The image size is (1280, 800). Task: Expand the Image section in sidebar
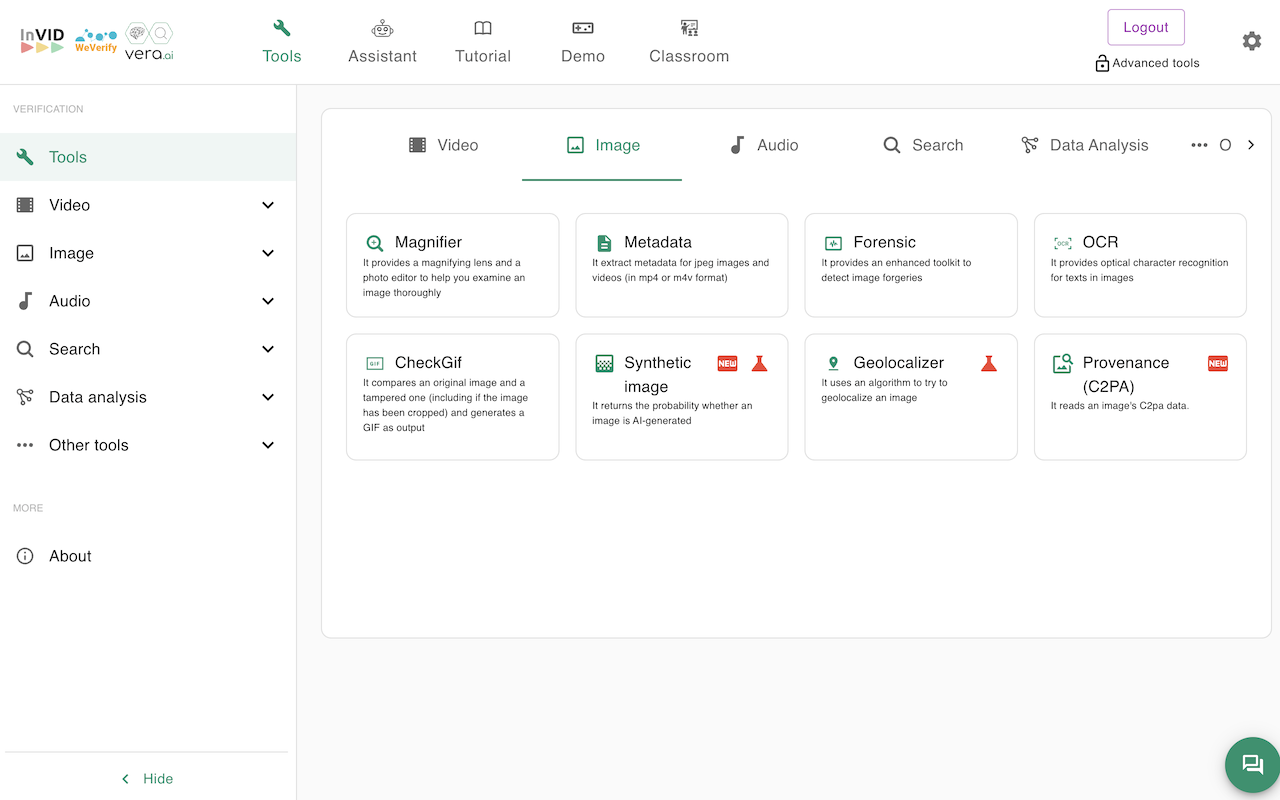(x=268, y=253)
